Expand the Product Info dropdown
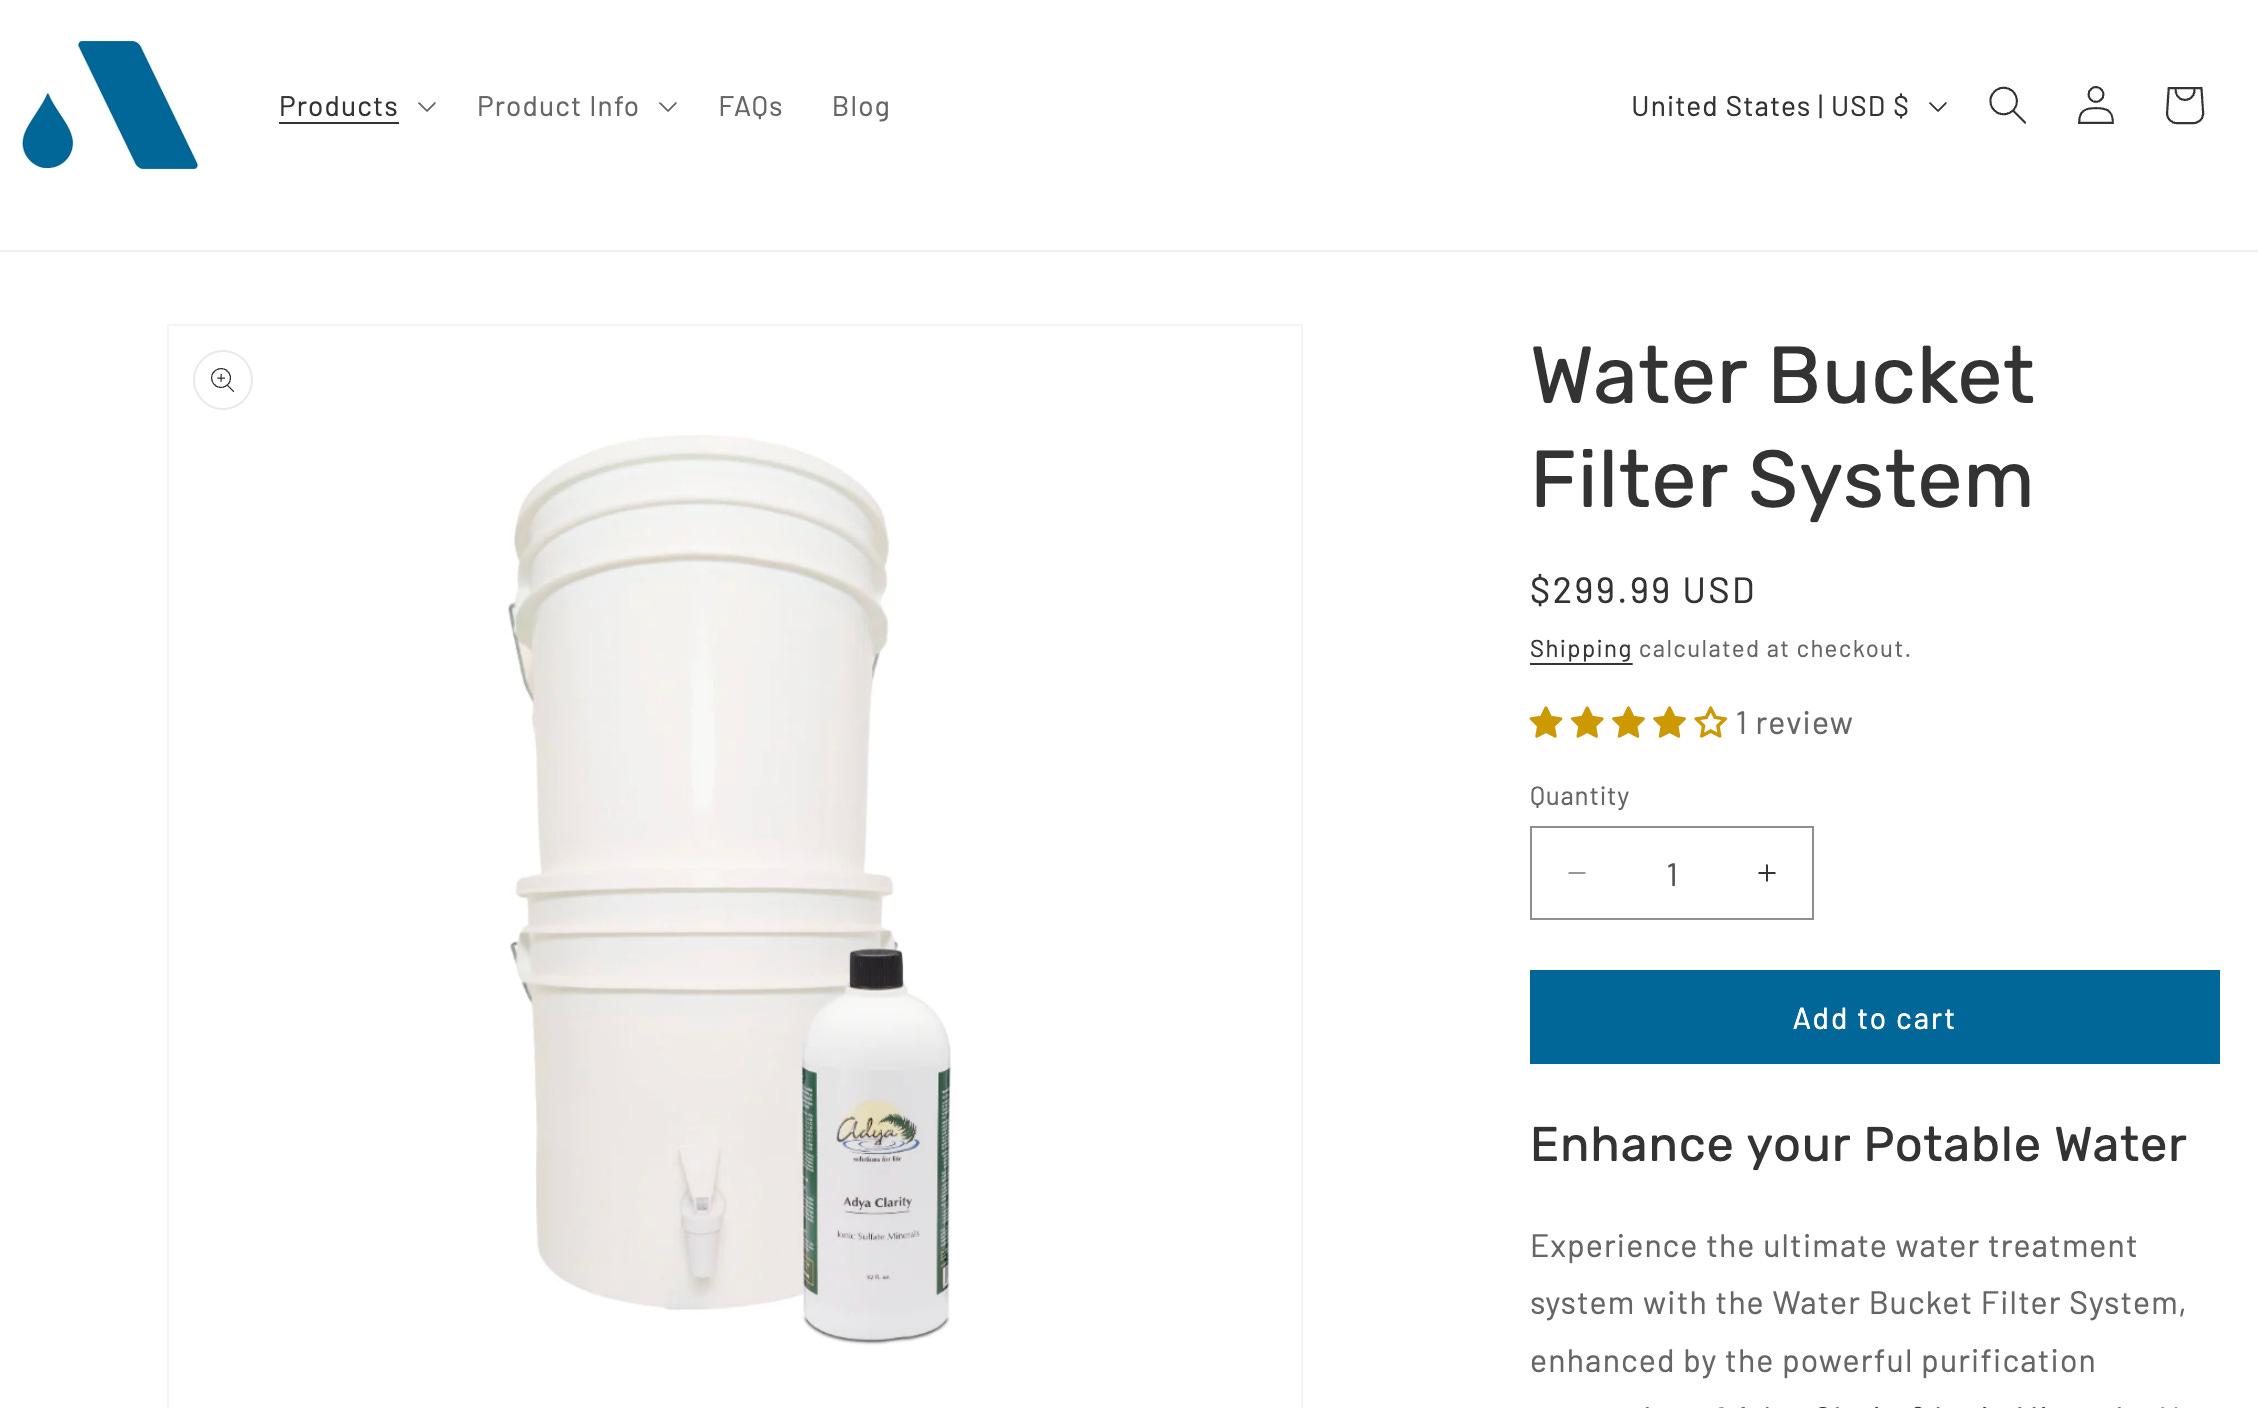 [x=577, y=106]
